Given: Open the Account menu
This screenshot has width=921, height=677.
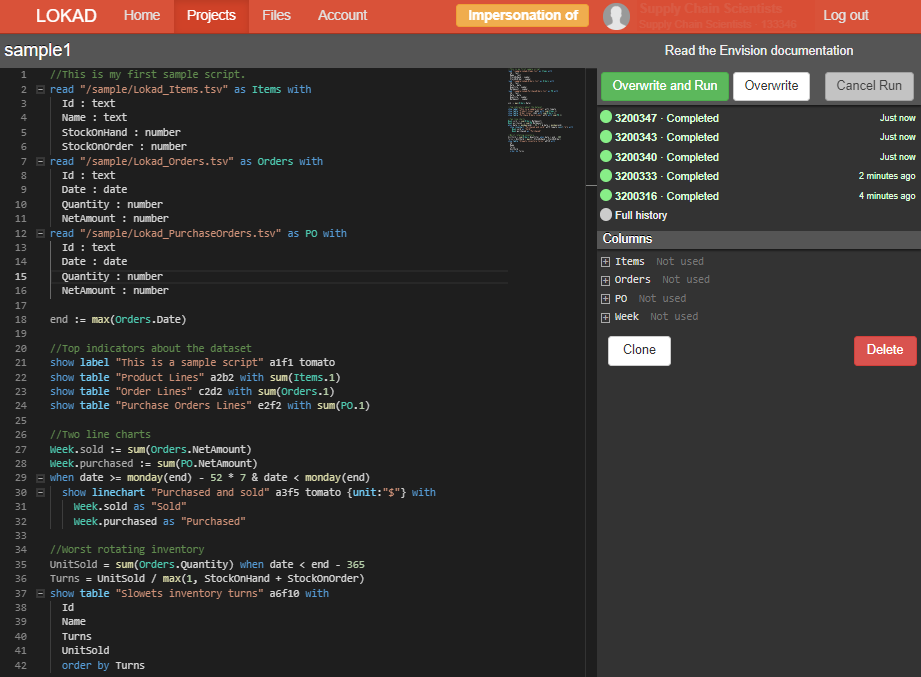Looking at the screenshot, I should [x=342, y=16].
